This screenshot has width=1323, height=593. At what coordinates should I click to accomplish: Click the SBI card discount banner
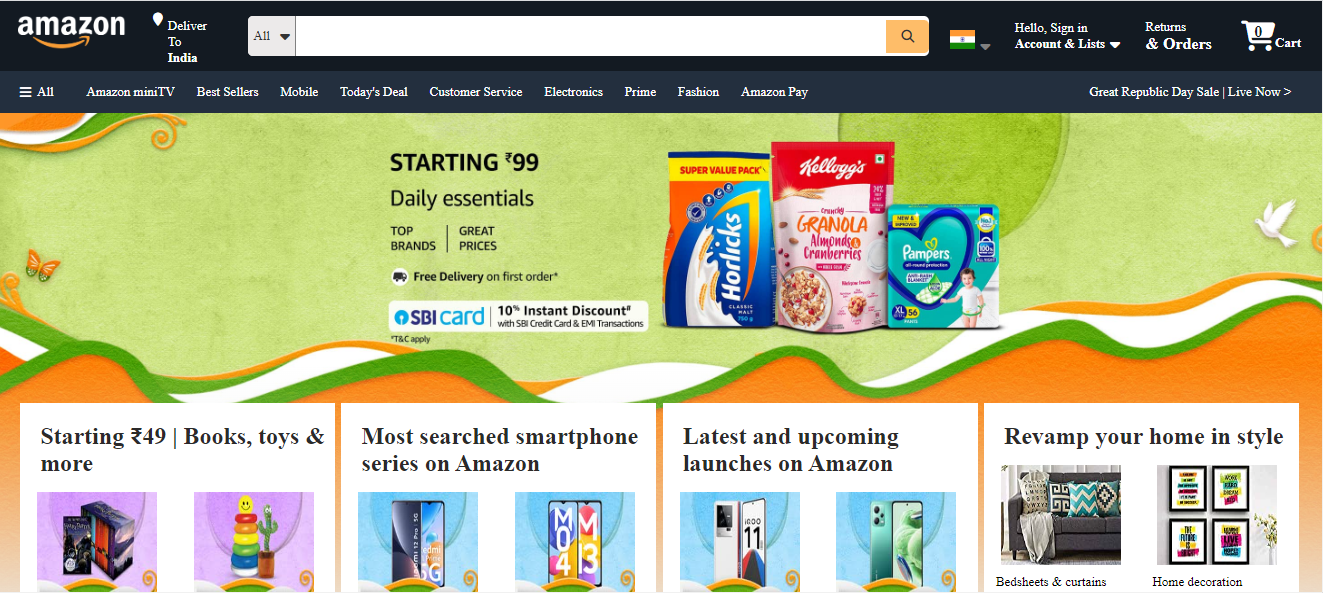click(518, 316)
